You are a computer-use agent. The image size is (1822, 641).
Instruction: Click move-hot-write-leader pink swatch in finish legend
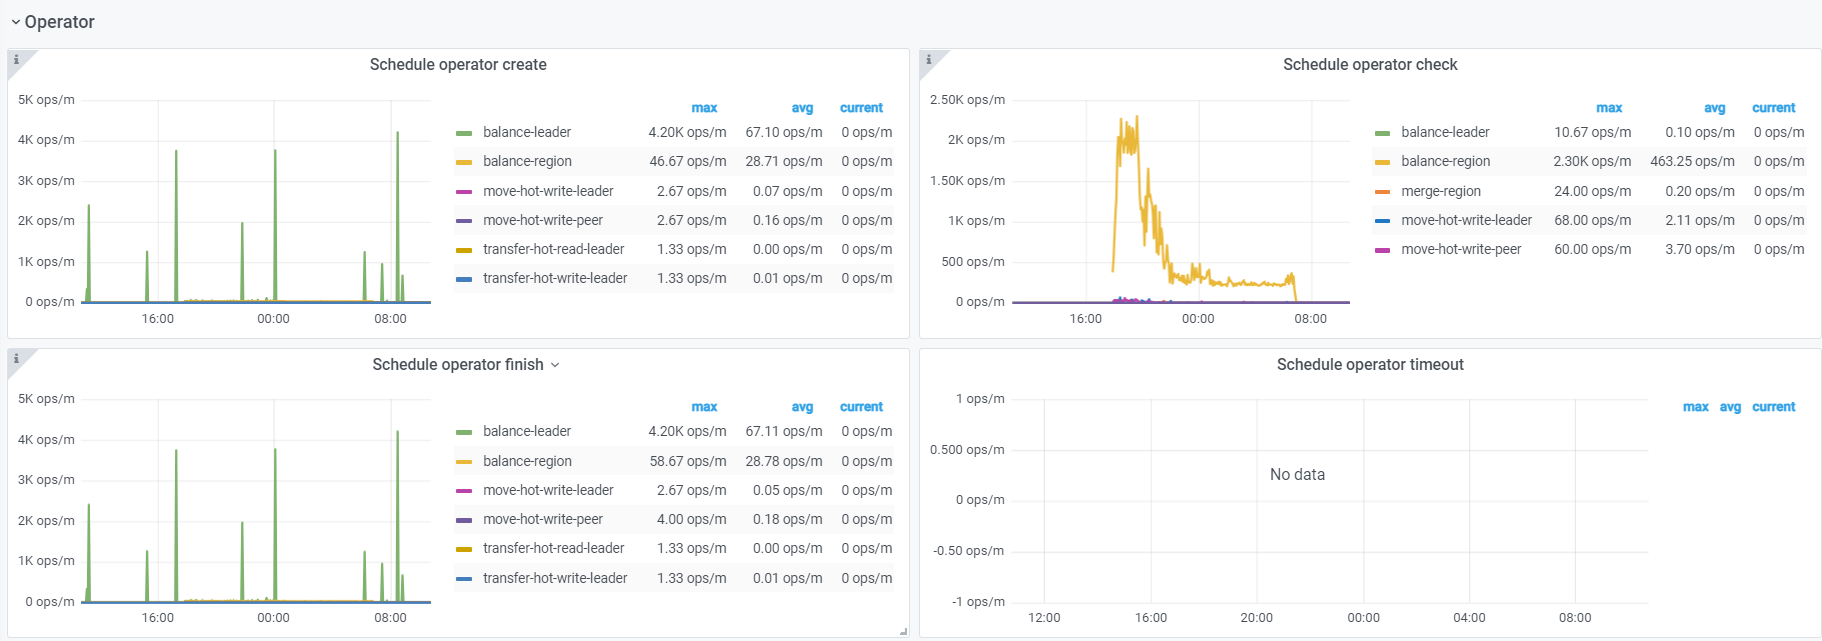[464, 491]
